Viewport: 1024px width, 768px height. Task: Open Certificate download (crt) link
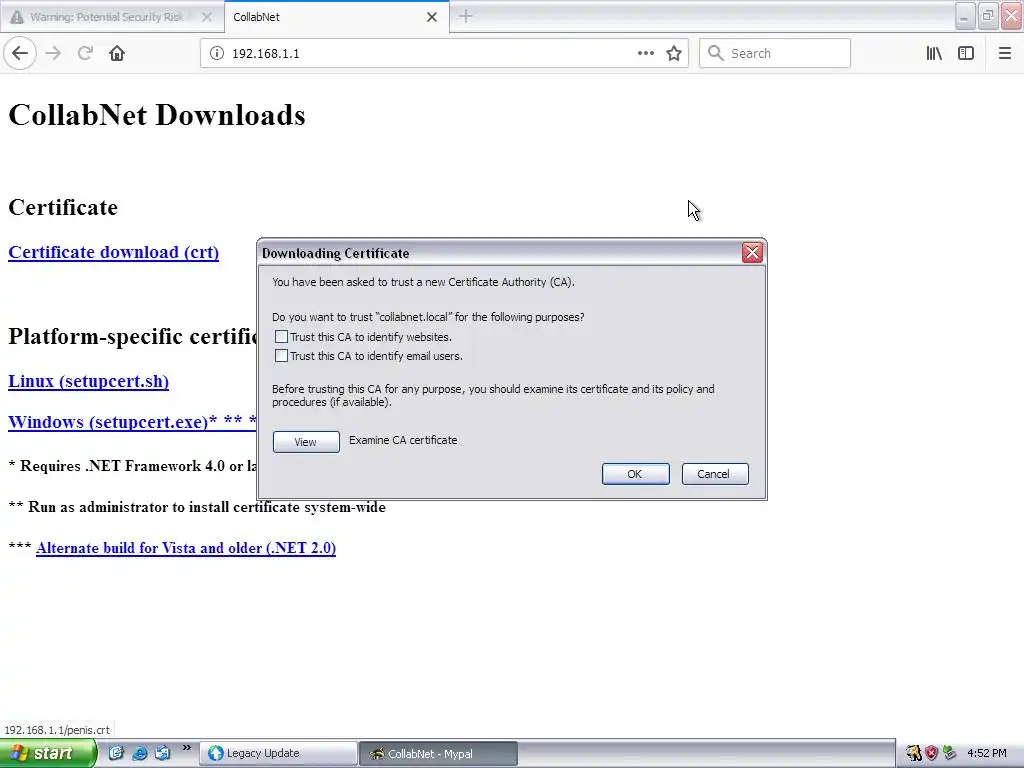point(114,252)
